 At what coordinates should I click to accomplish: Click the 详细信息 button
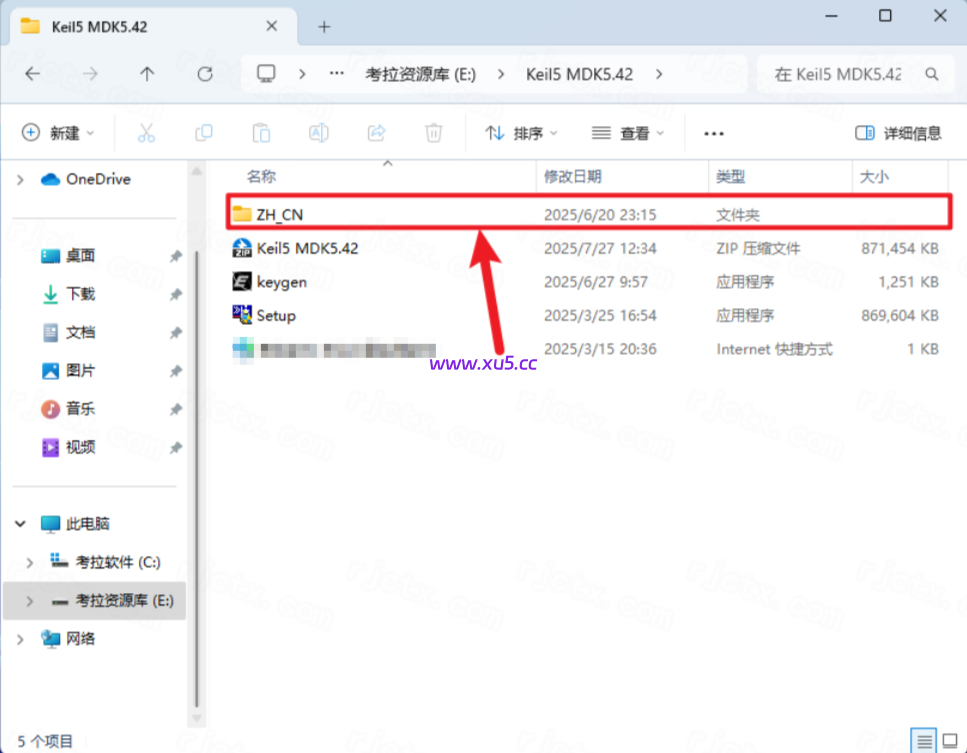click(903, 132)
